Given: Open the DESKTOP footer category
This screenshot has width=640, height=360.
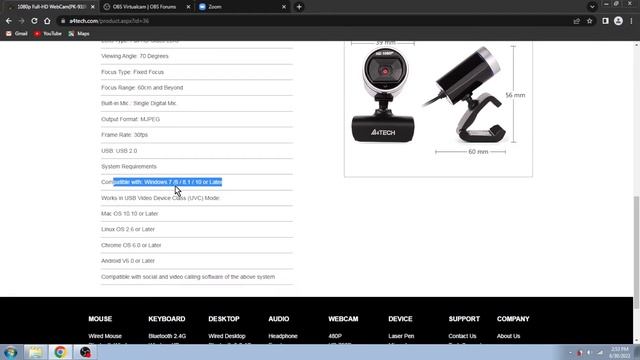Looking at the screenshot, I should pos(224,319).
